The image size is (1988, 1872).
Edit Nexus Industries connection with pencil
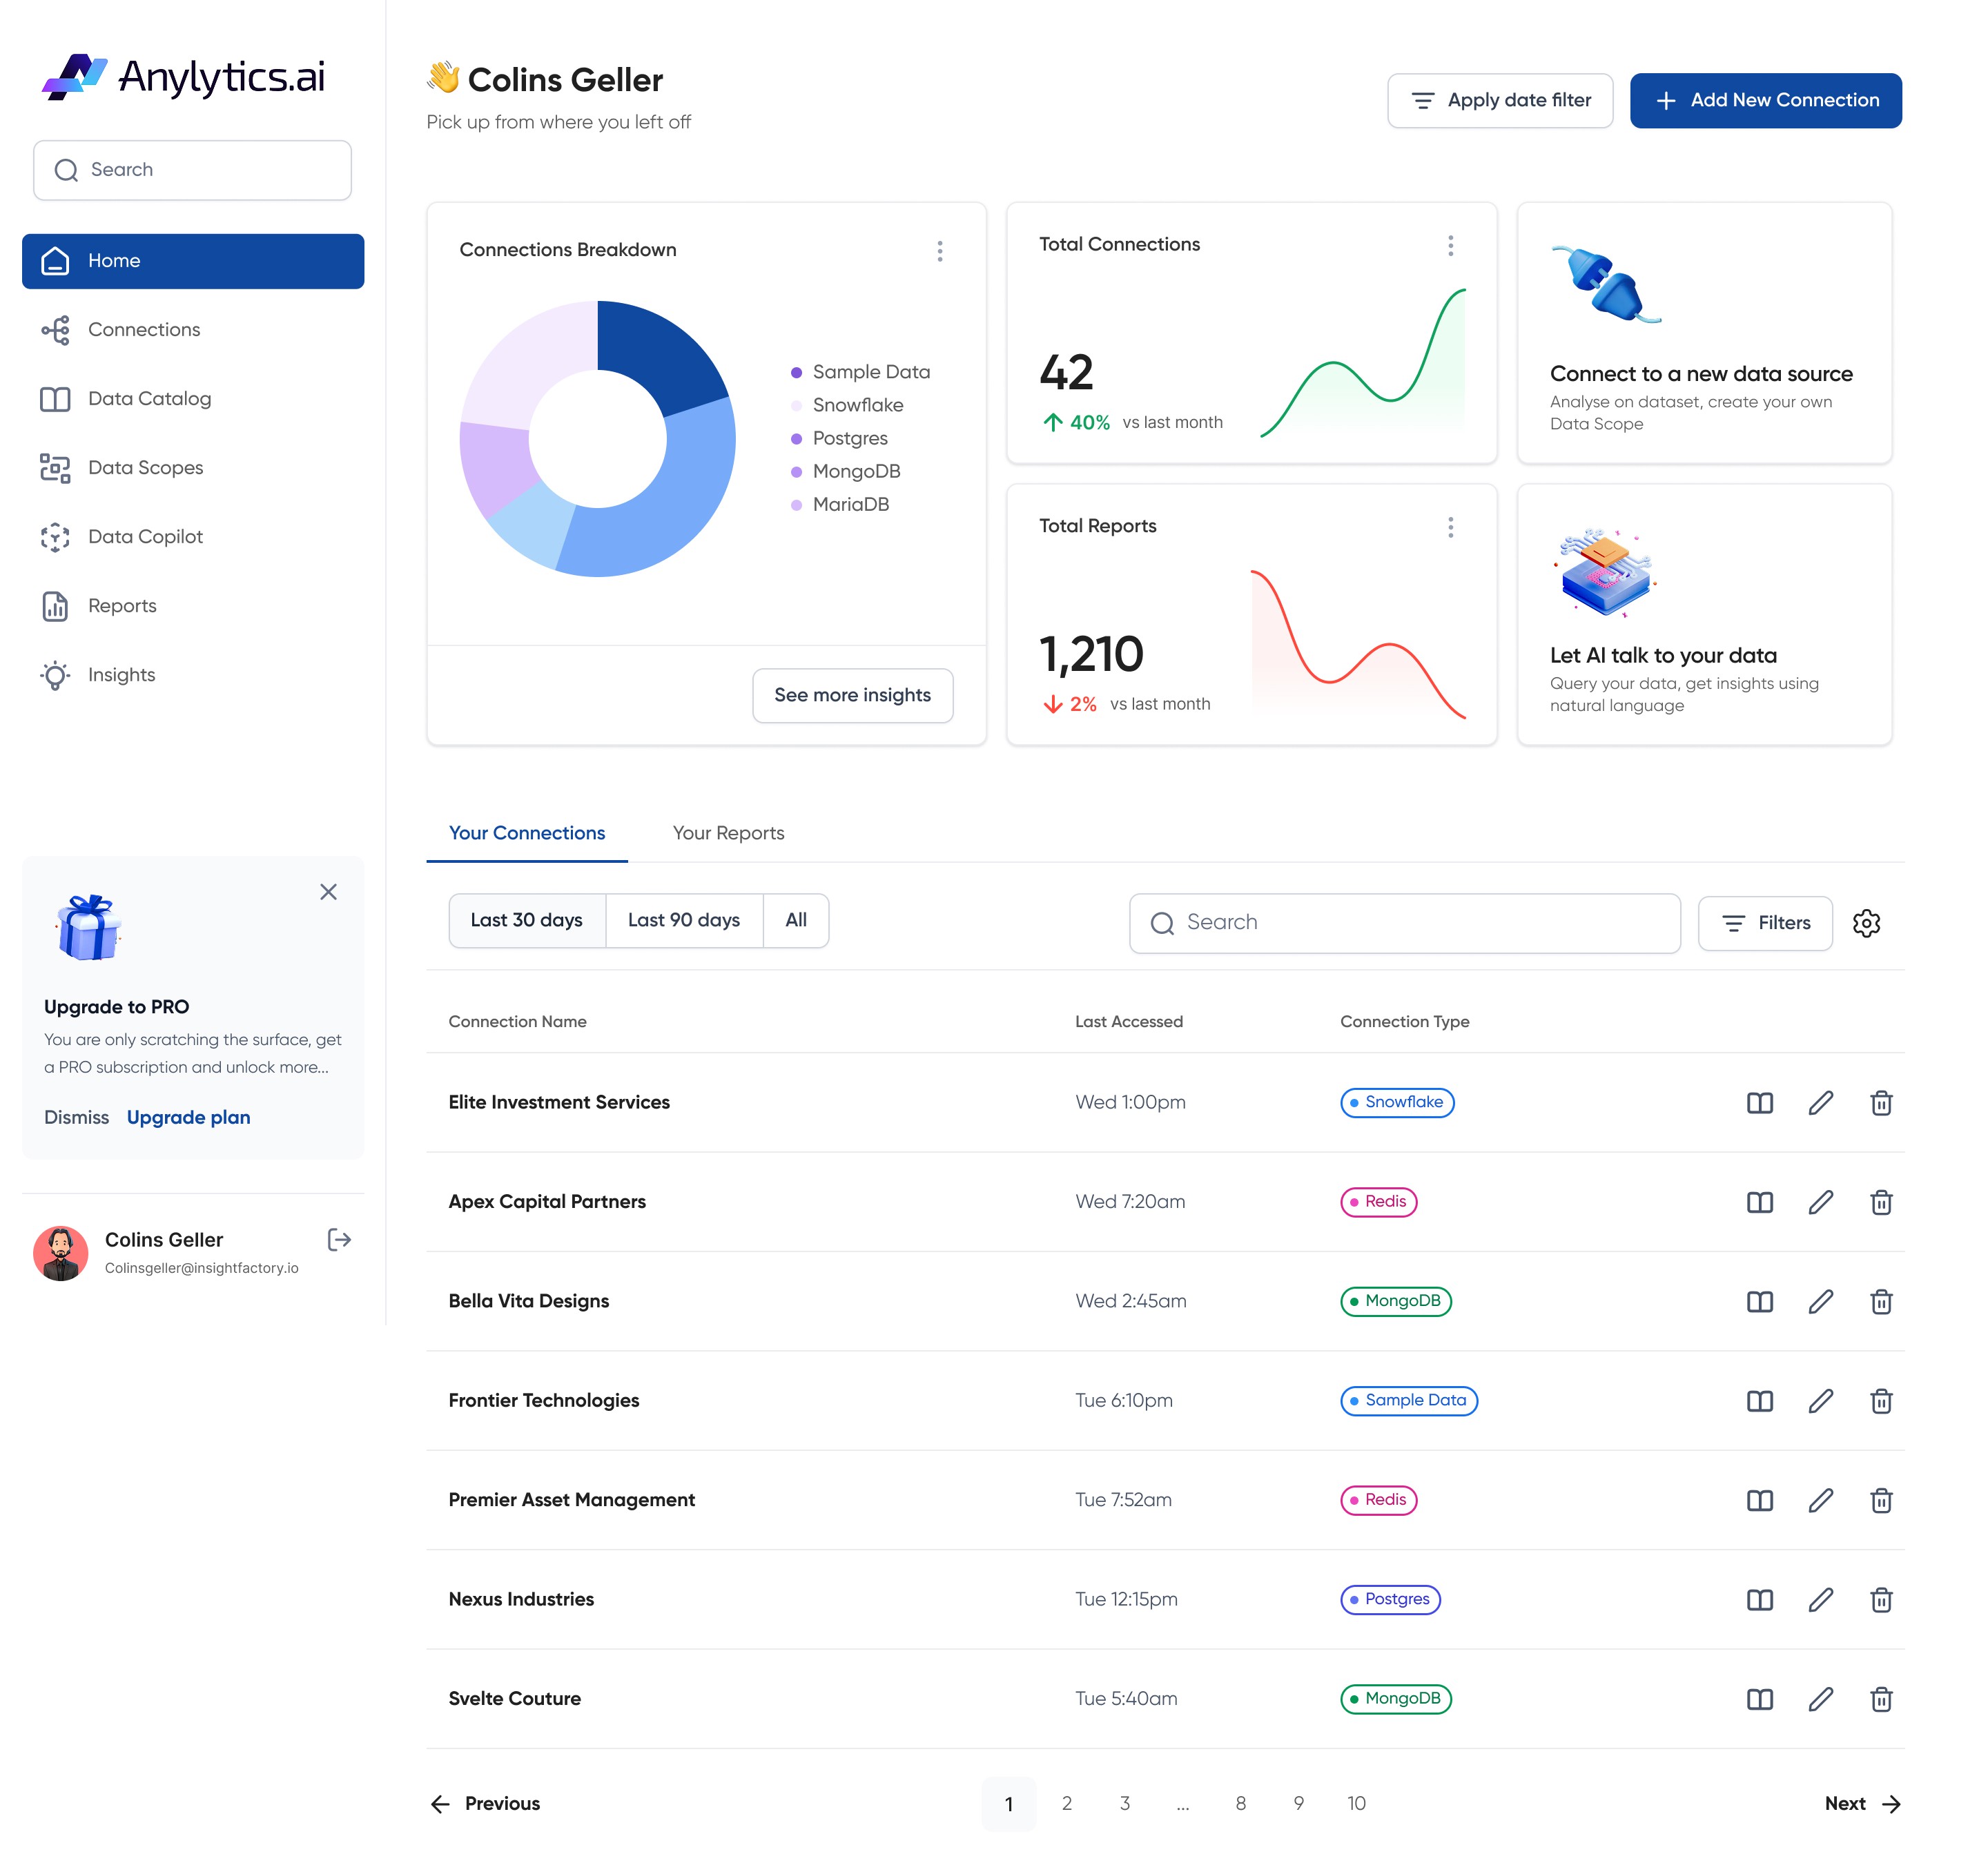click(1820, 1600)
